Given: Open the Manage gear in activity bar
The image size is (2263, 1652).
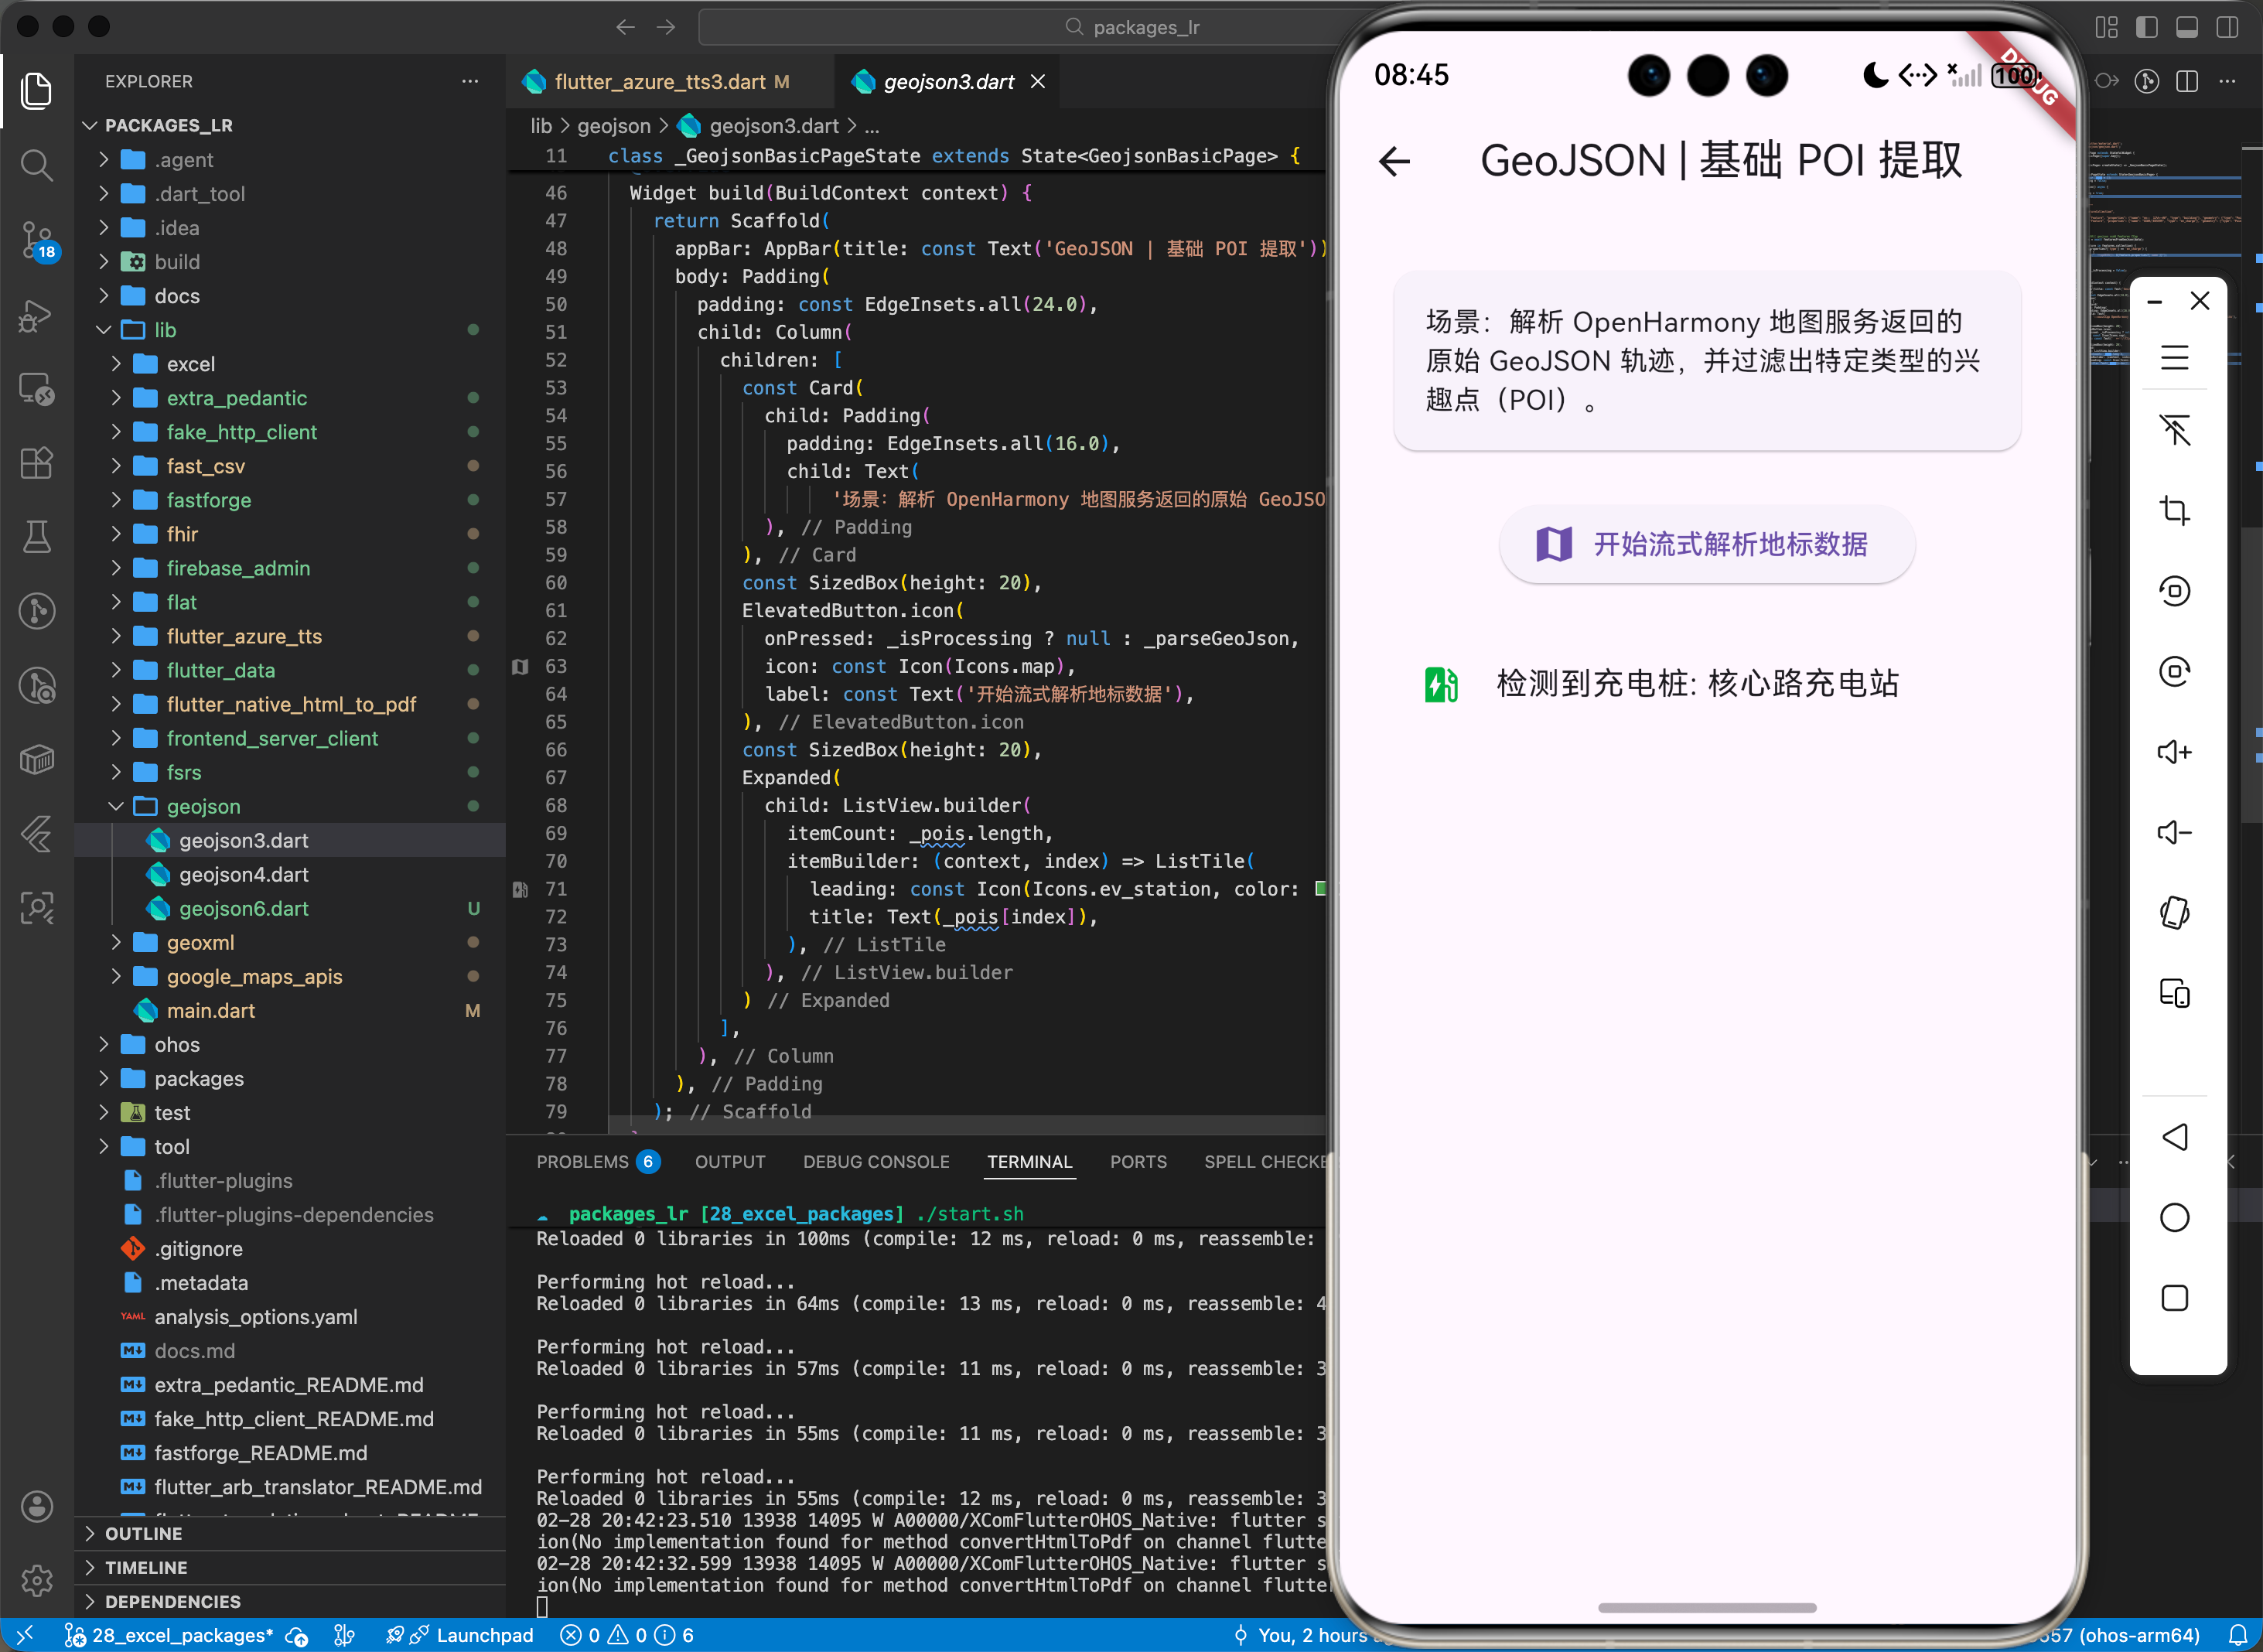Looking at the screenshot, I should (37, 1580).
